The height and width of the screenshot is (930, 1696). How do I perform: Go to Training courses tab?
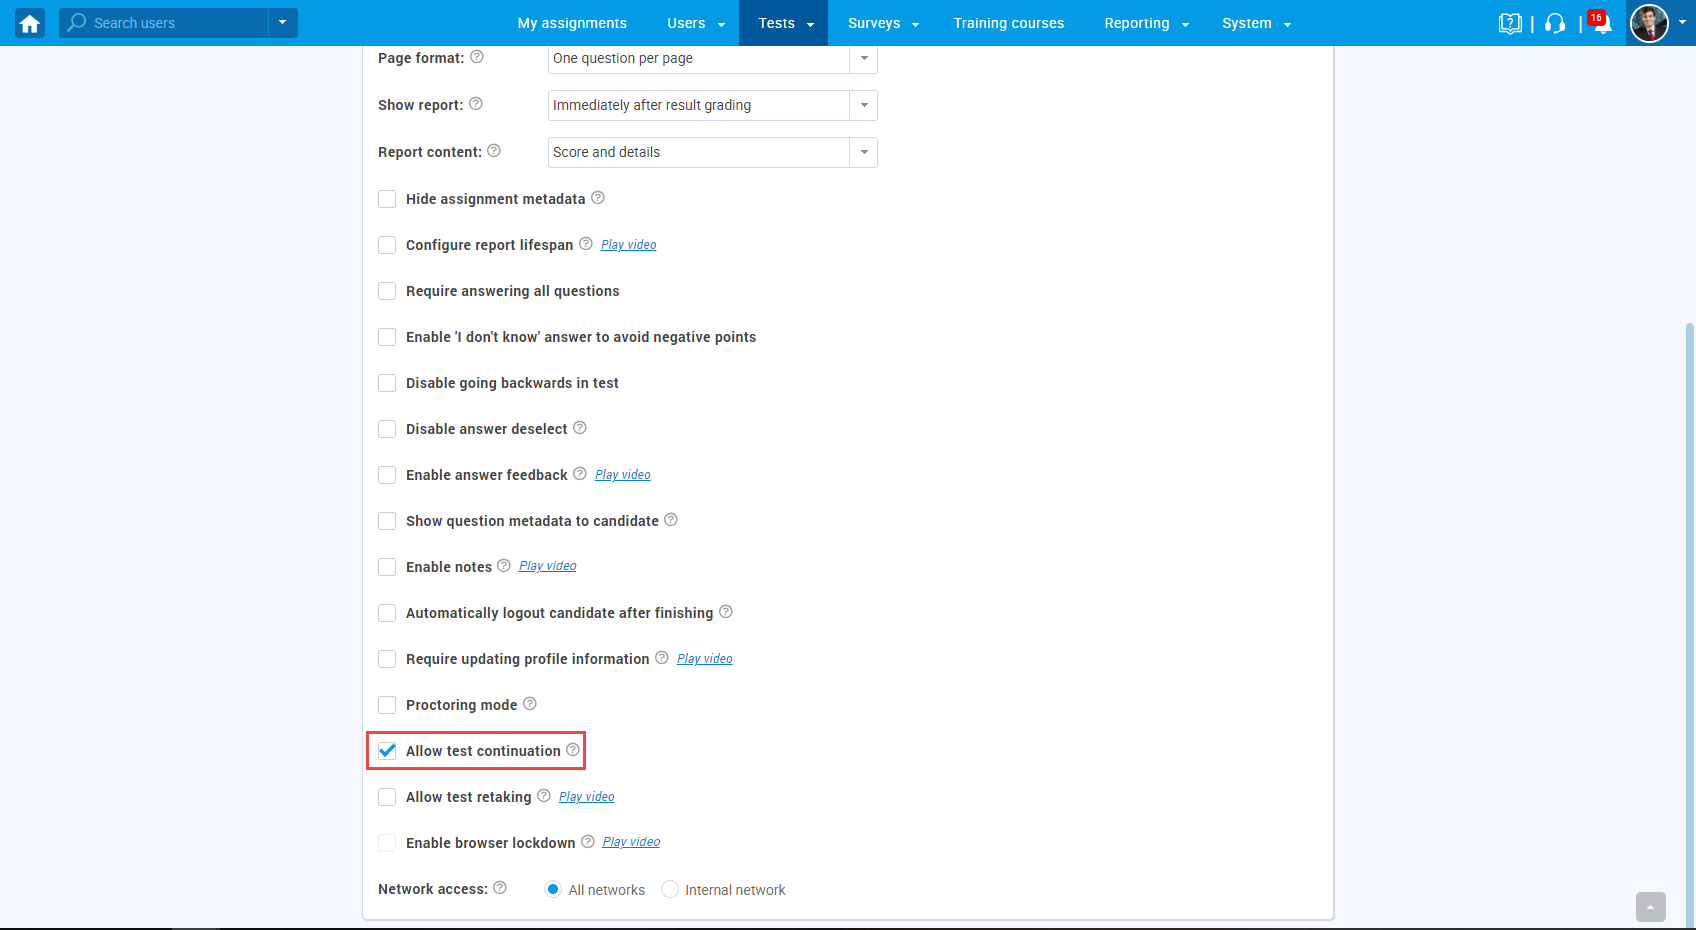(1008, 23)
